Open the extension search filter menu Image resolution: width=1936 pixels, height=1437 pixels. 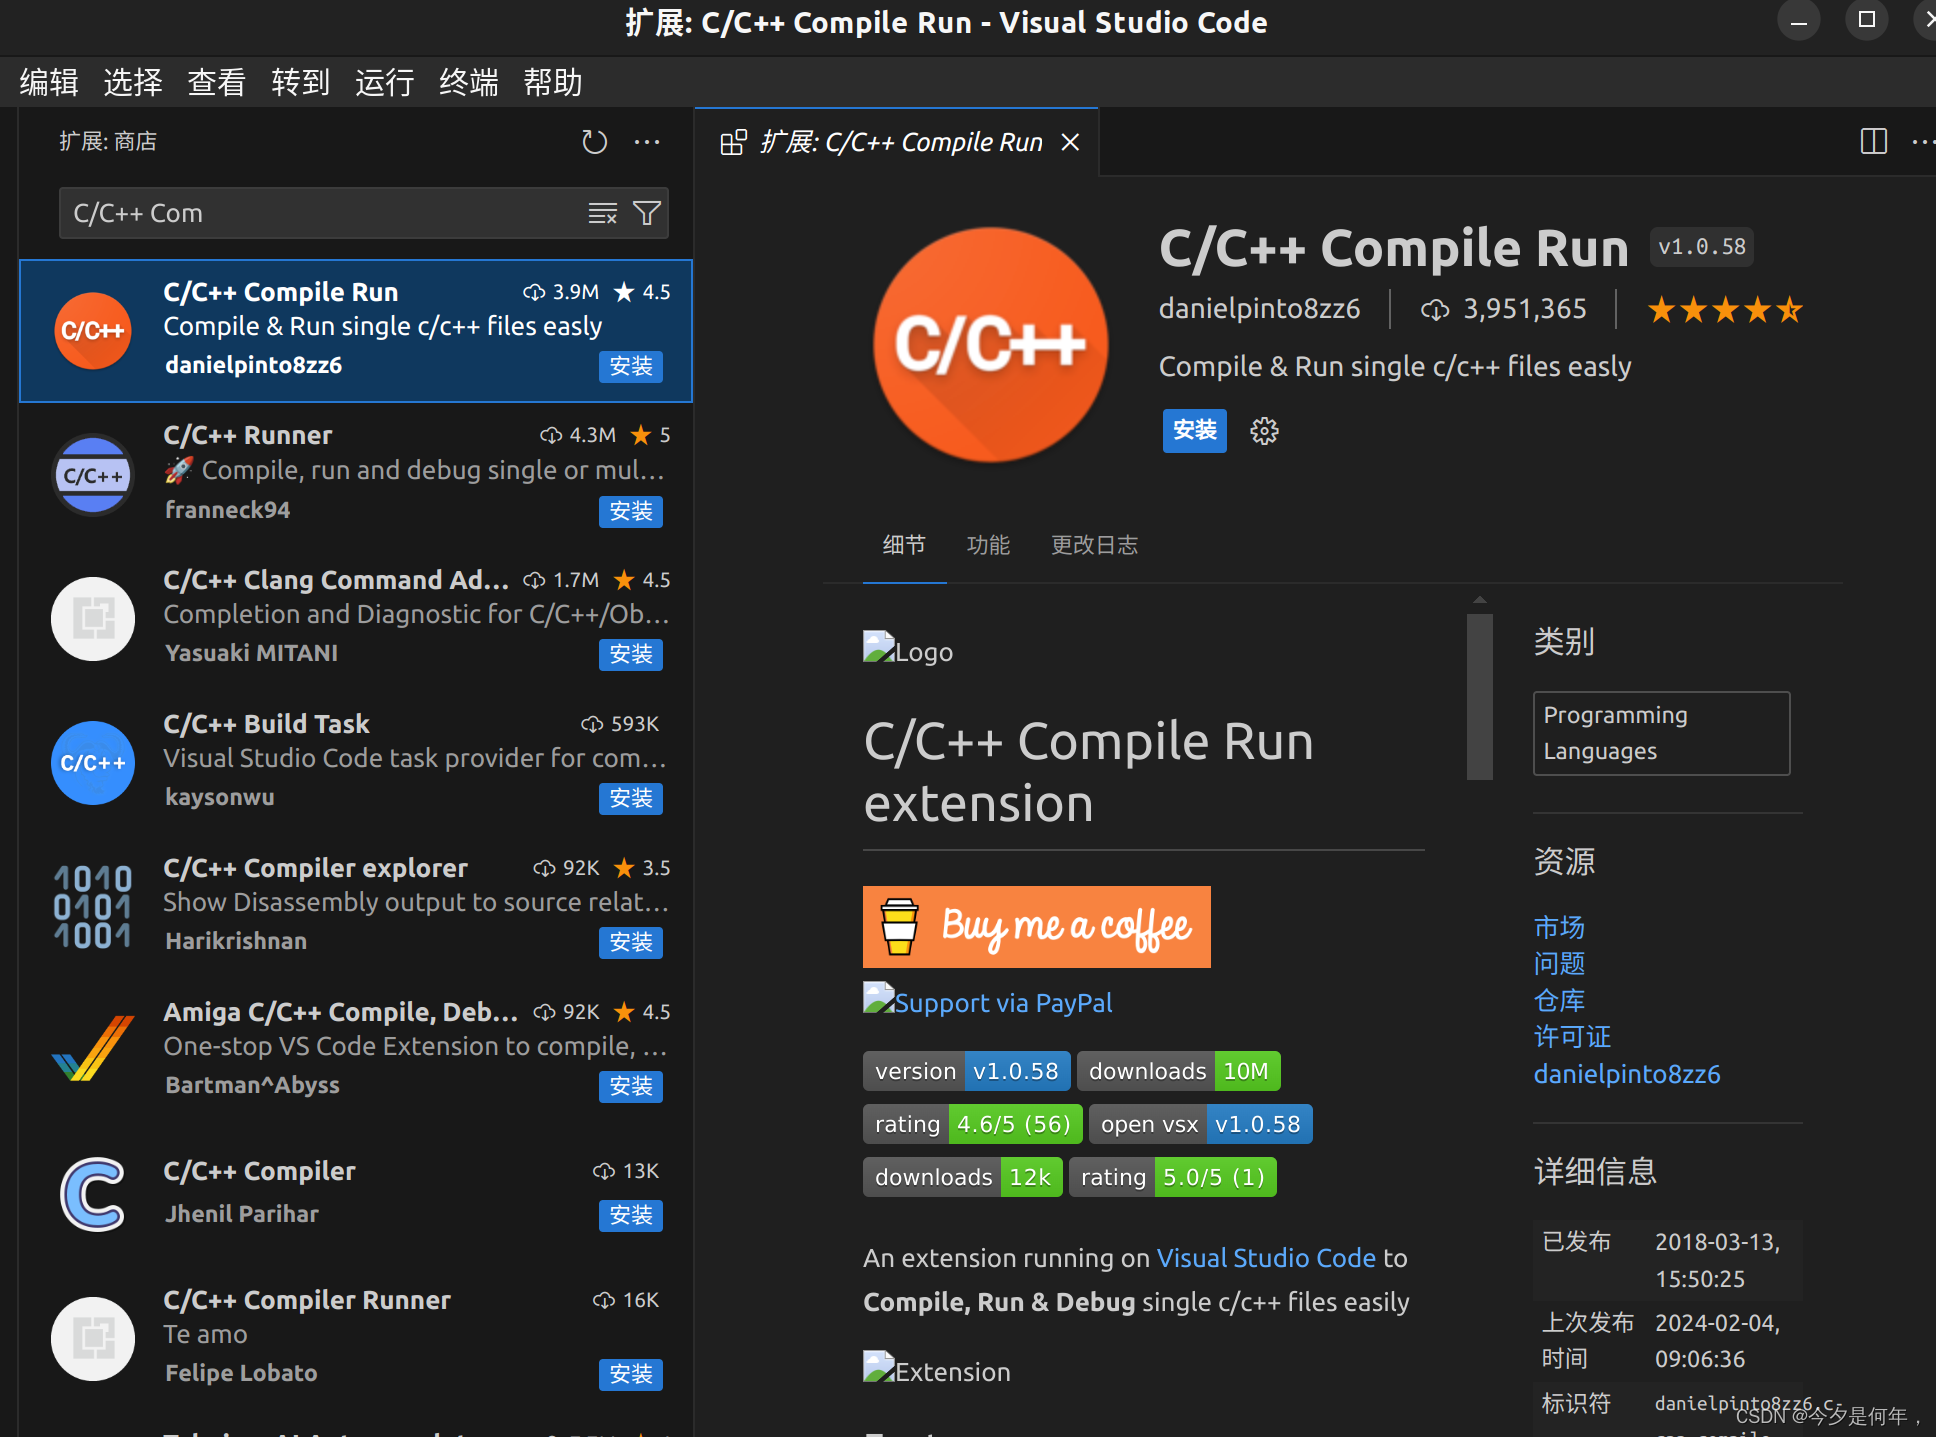[x=647, y=213]
